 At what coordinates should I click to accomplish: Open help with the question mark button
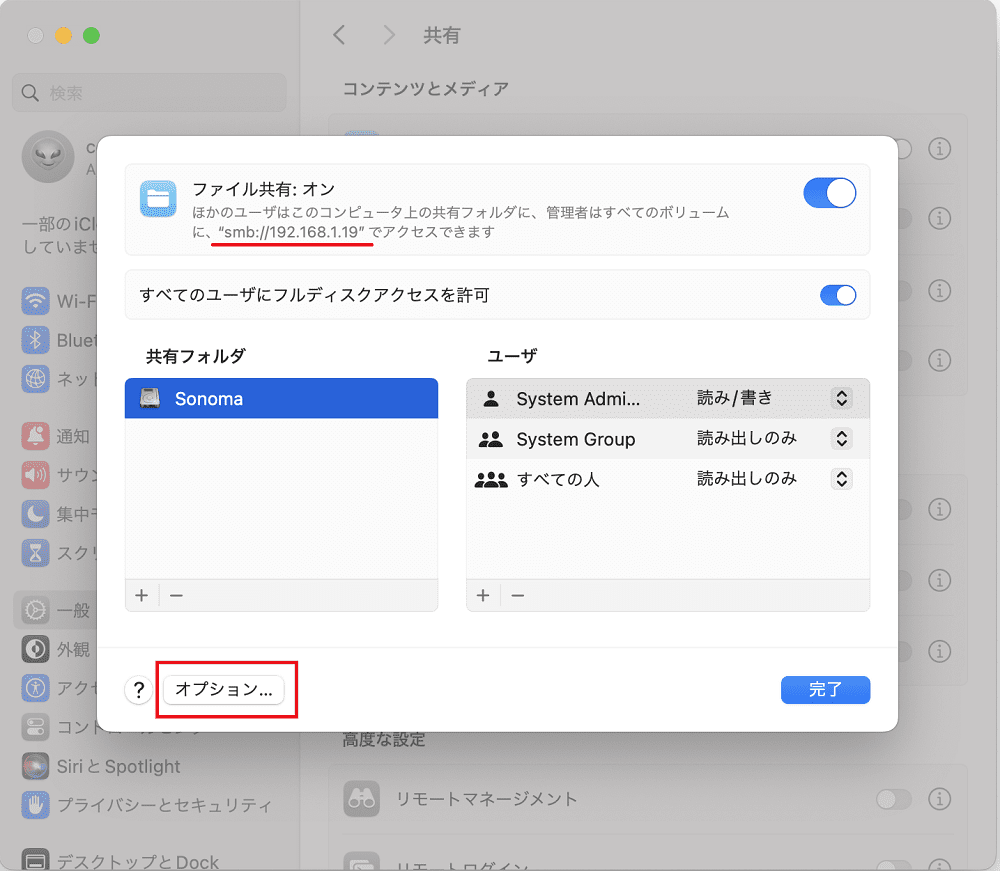(138, 690)
